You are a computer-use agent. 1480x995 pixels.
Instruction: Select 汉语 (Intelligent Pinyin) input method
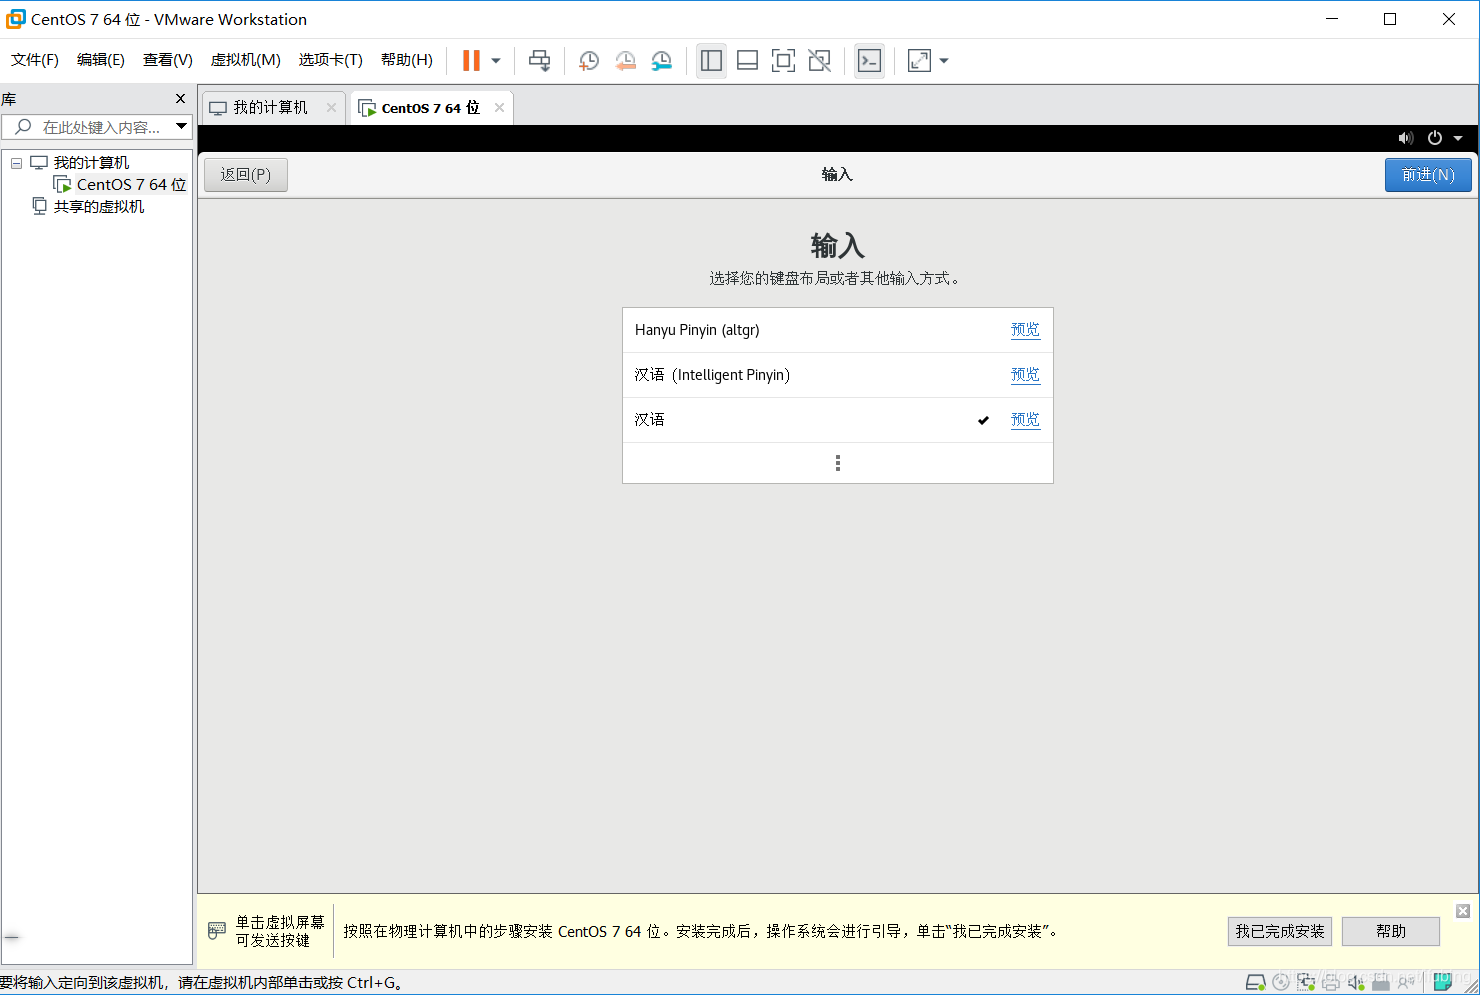[x=837, y=375]
